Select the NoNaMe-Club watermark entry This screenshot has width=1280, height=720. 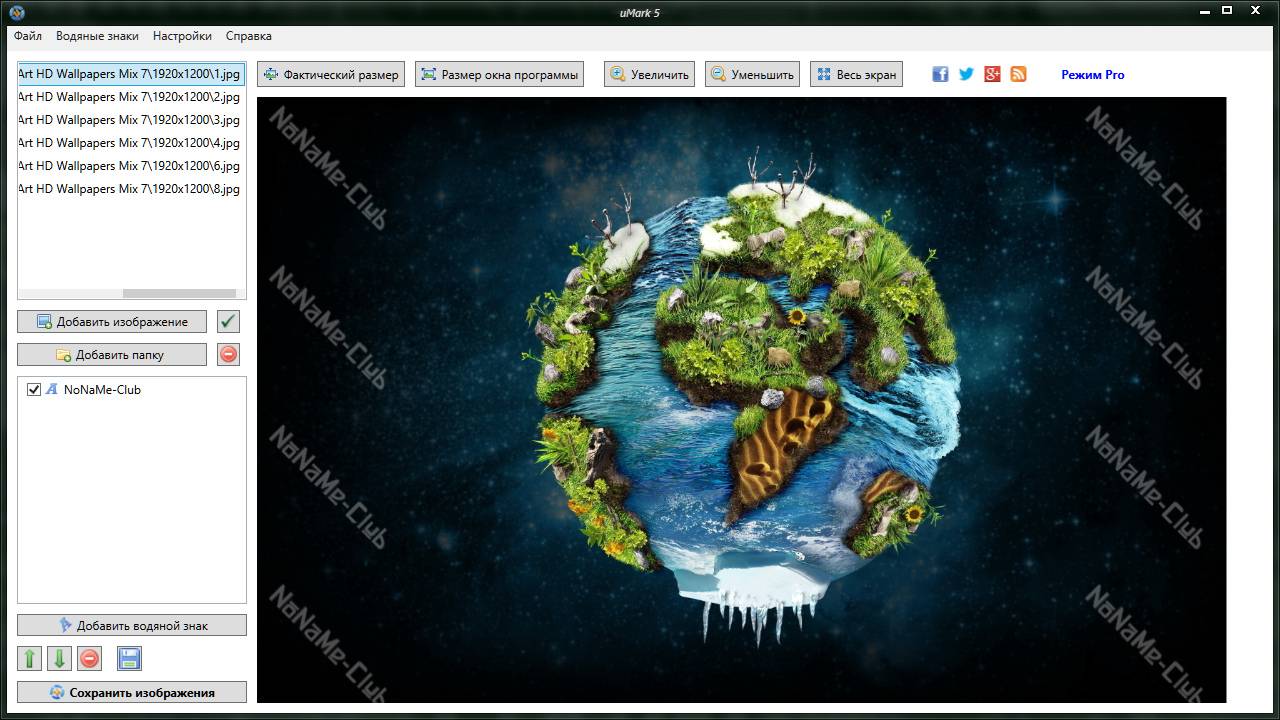102,390
